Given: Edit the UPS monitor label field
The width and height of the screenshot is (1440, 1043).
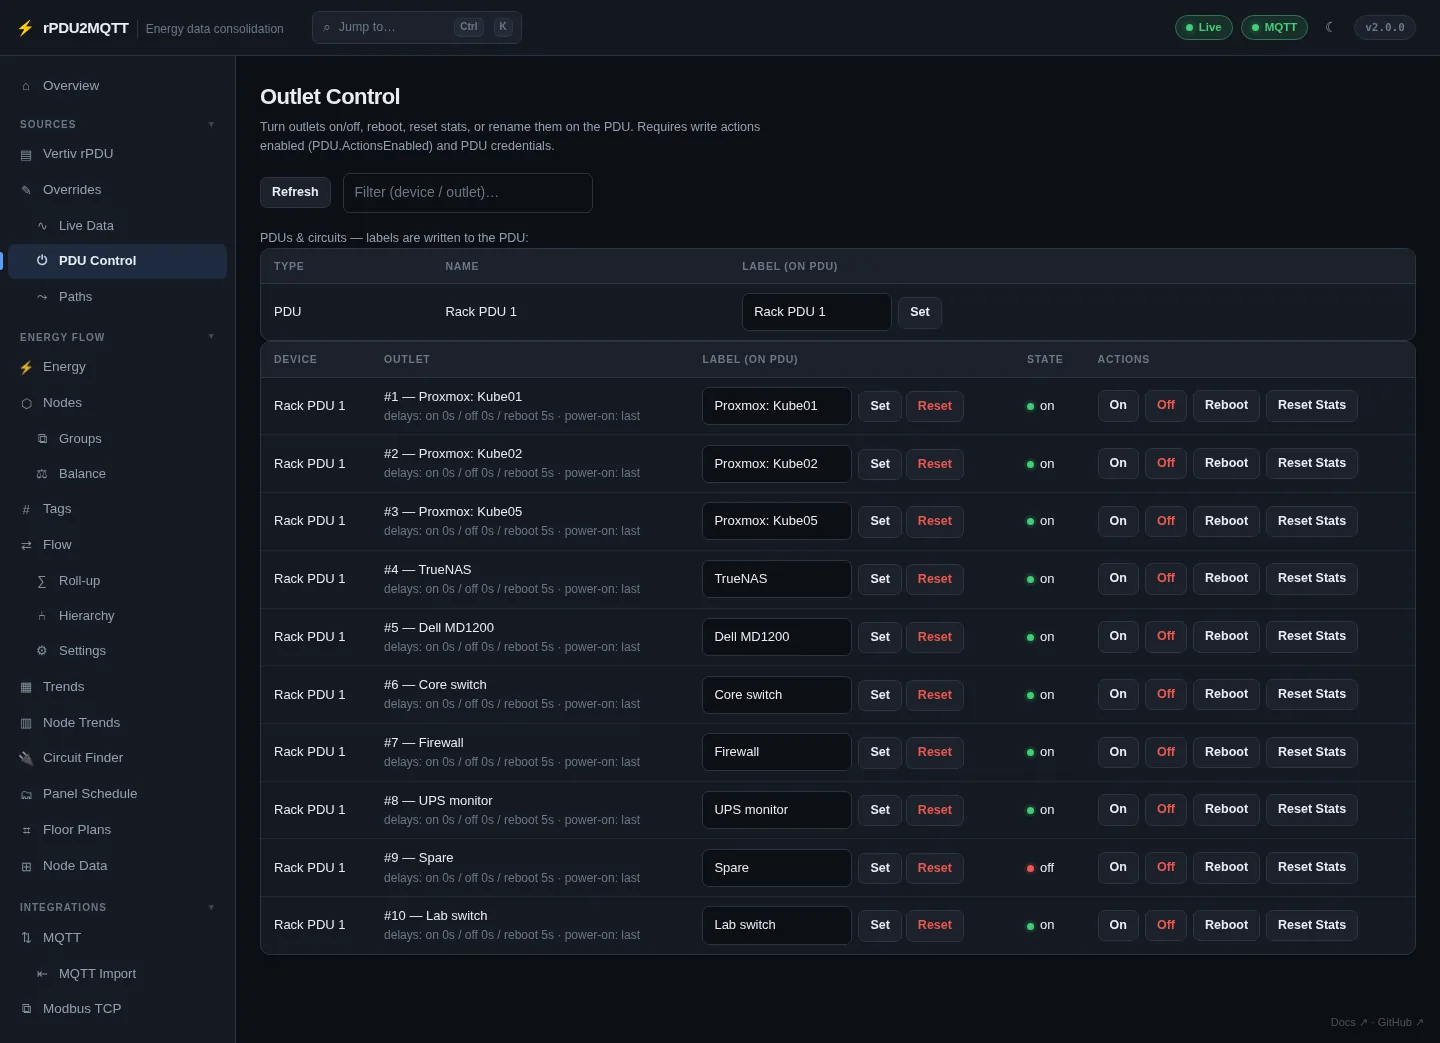Looking at the screenshot, I should [x=777, y=810].
